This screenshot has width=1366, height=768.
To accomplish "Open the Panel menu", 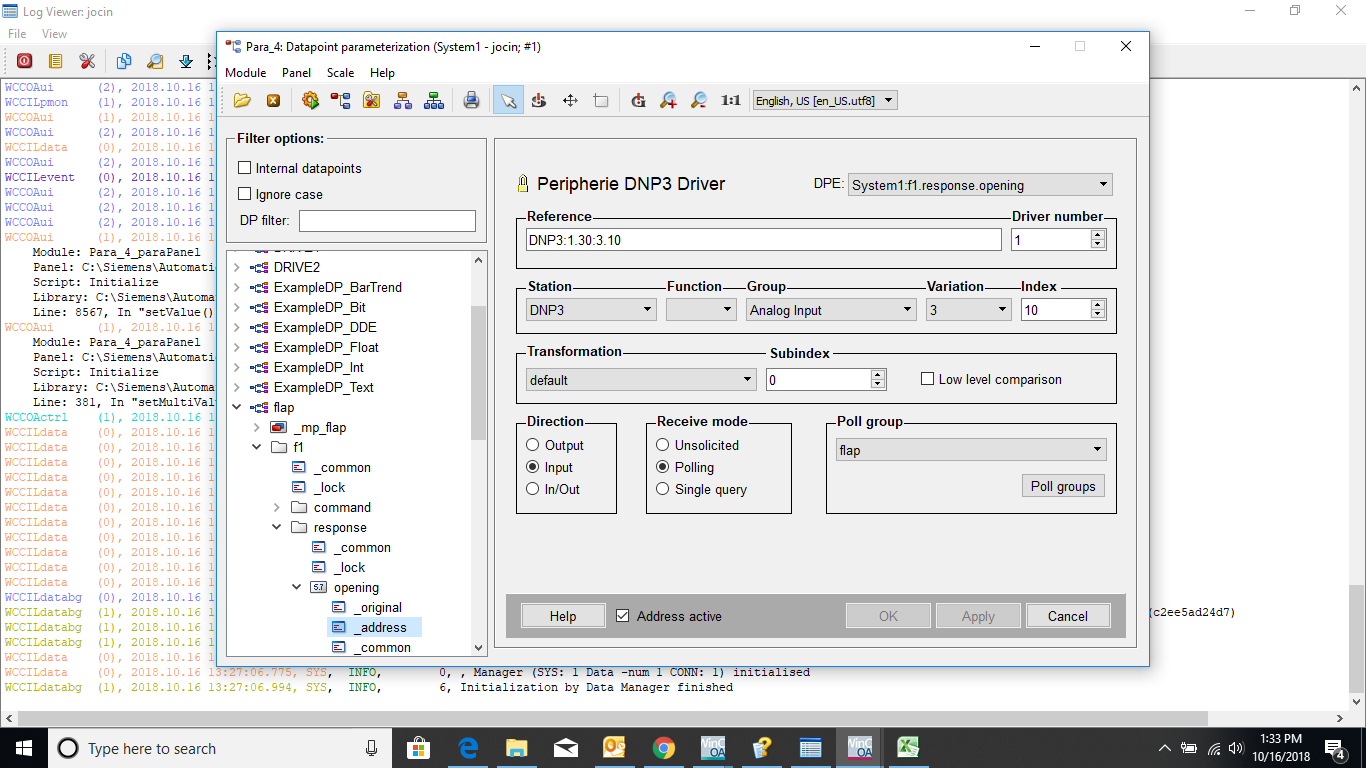I will pos(296,73).
